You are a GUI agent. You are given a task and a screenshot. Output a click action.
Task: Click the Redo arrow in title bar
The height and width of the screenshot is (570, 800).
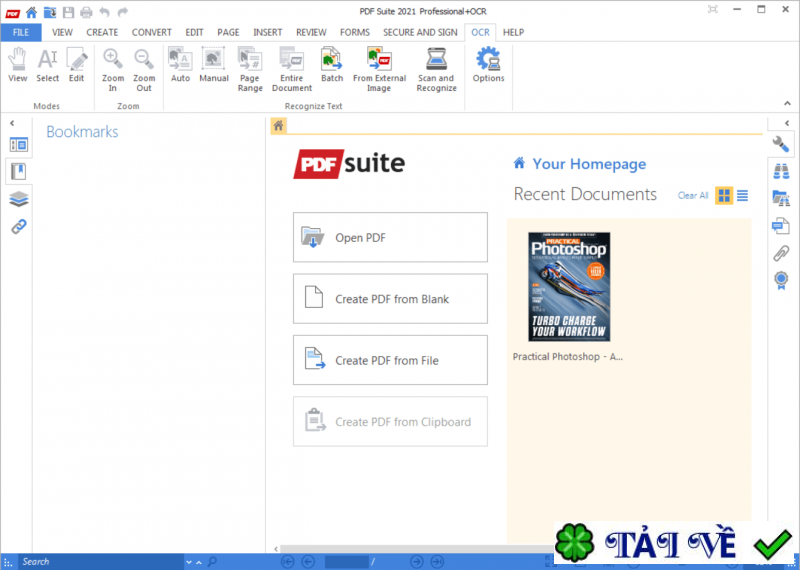122,12
